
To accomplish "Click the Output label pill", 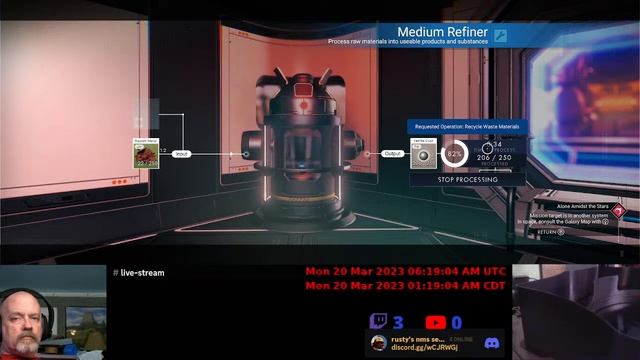I will 393,154.
